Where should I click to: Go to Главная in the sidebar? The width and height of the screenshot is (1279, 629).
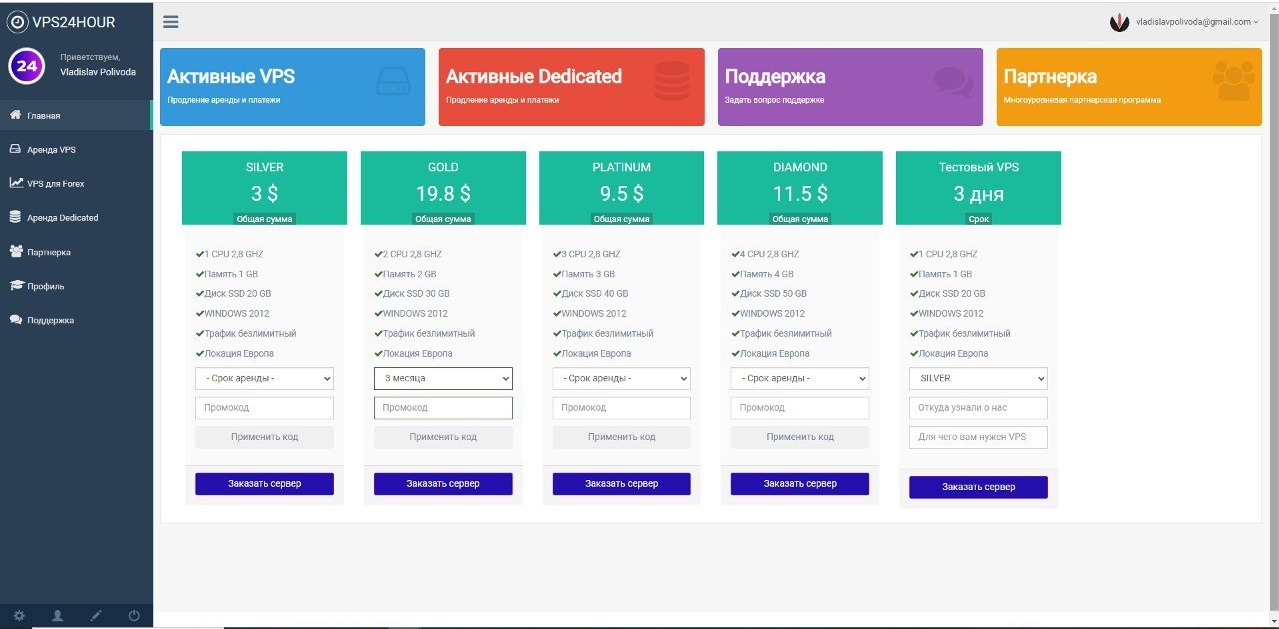click(76, 115)
